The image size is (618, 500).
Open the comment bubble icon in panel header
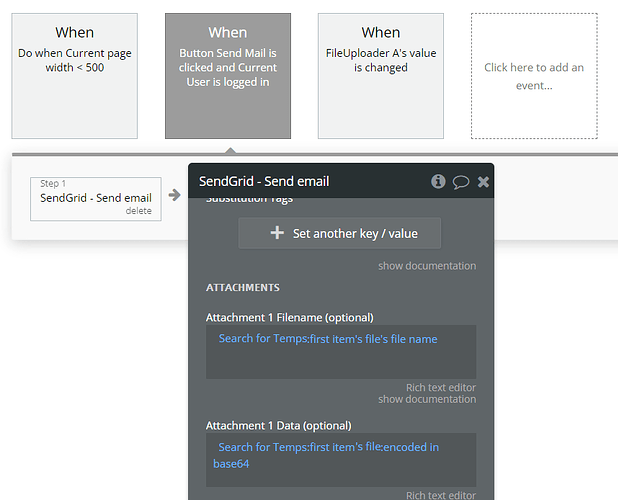click(460, 182)
